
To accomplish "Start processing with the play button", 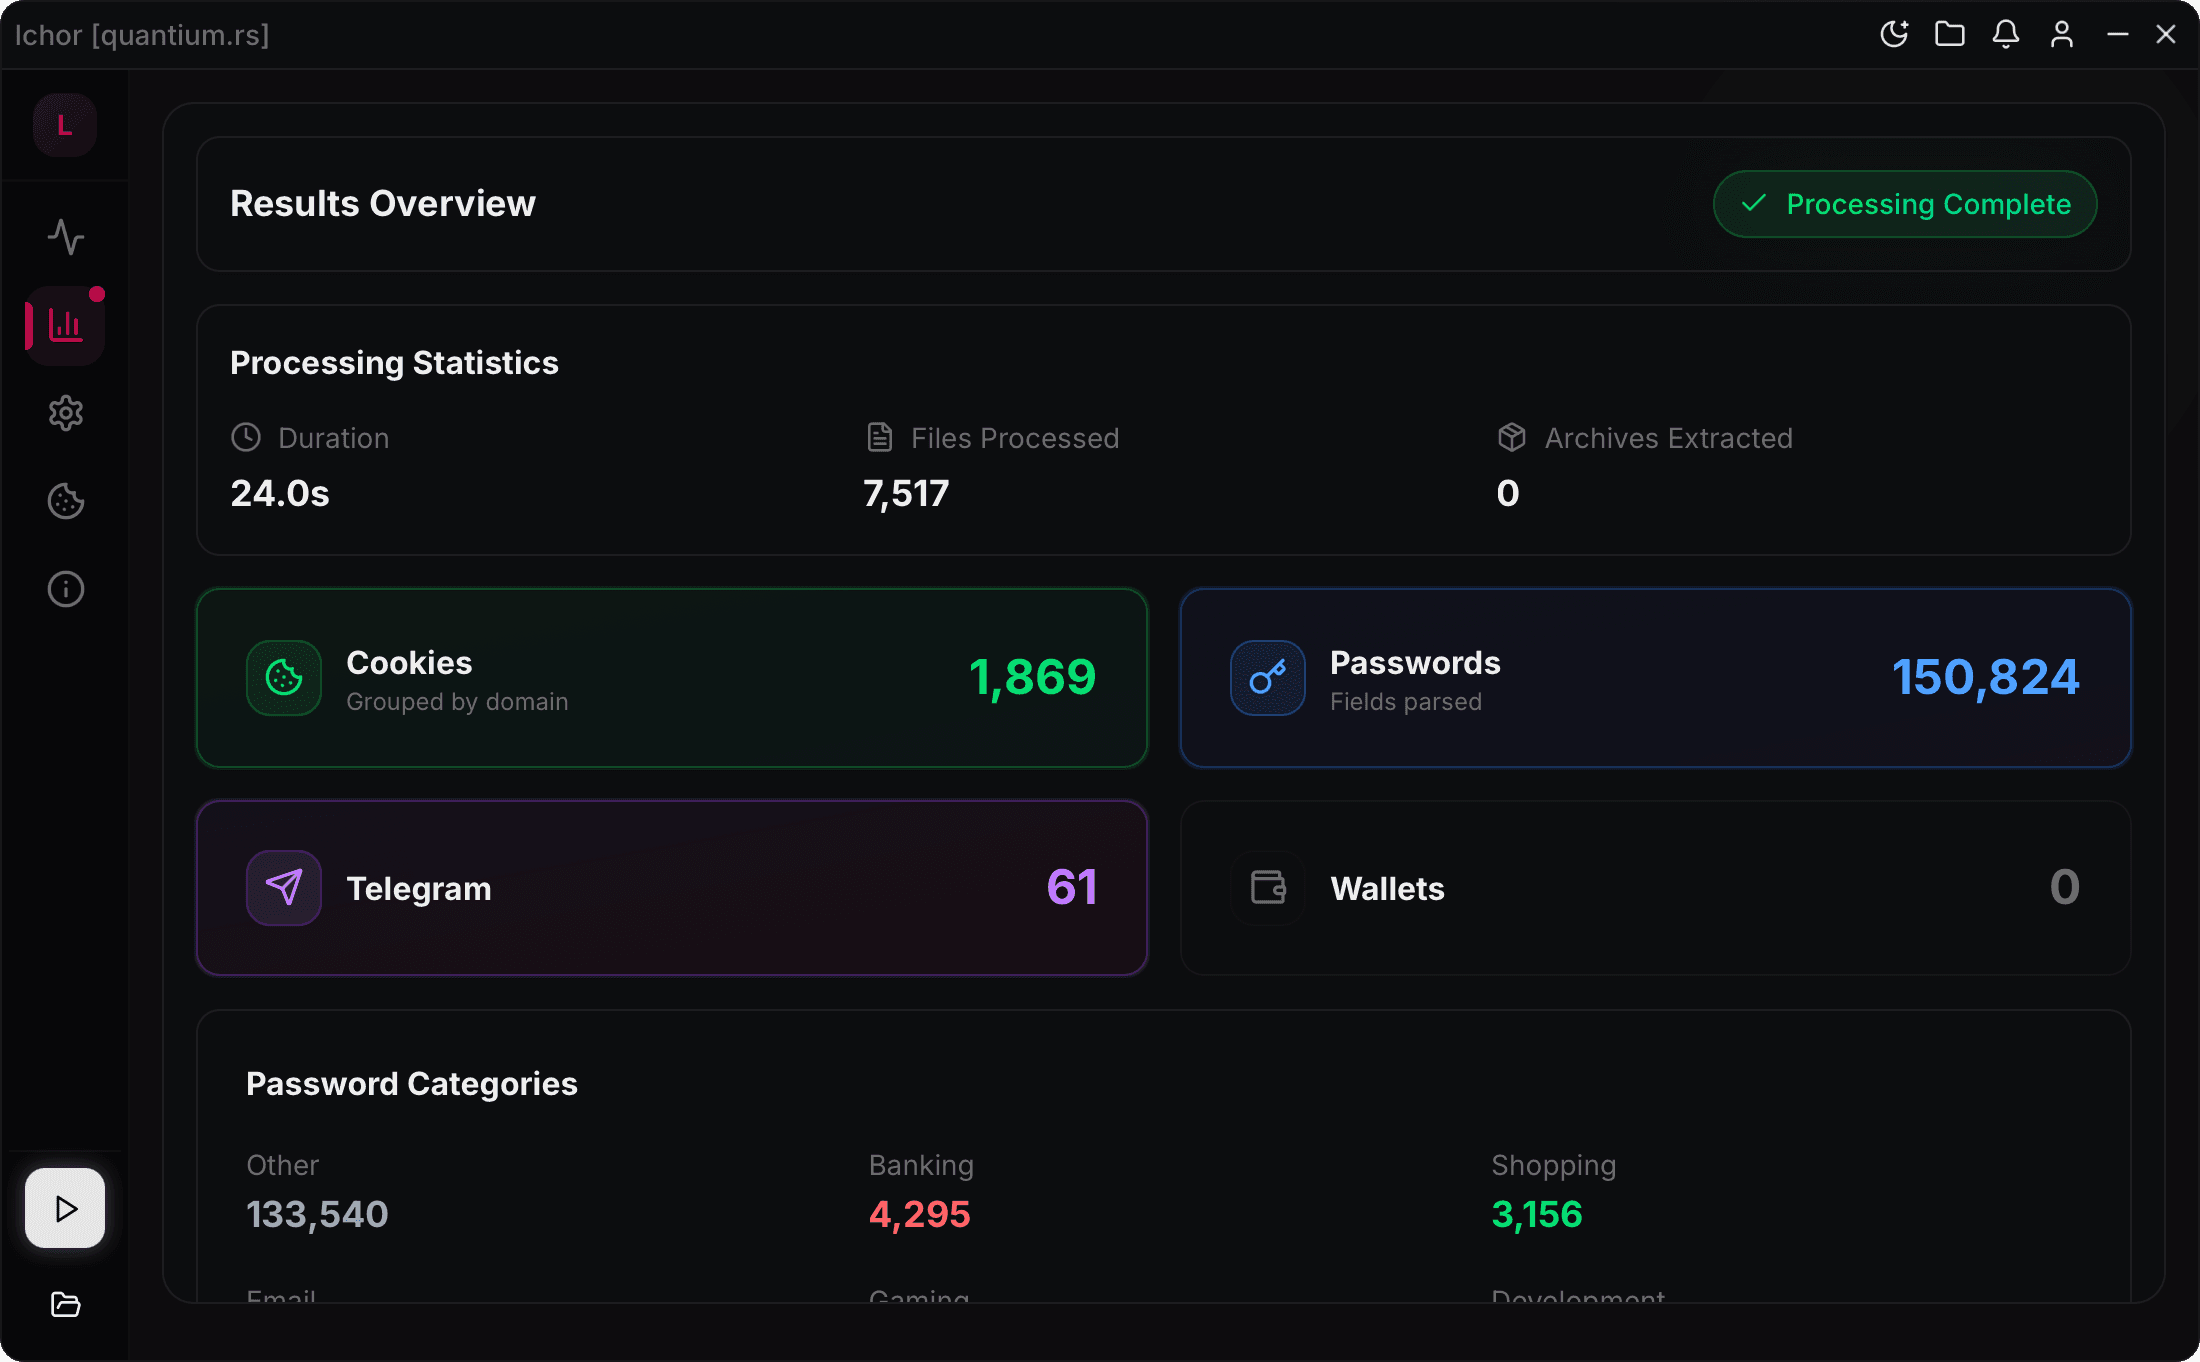I will [x=65, y=1208].
